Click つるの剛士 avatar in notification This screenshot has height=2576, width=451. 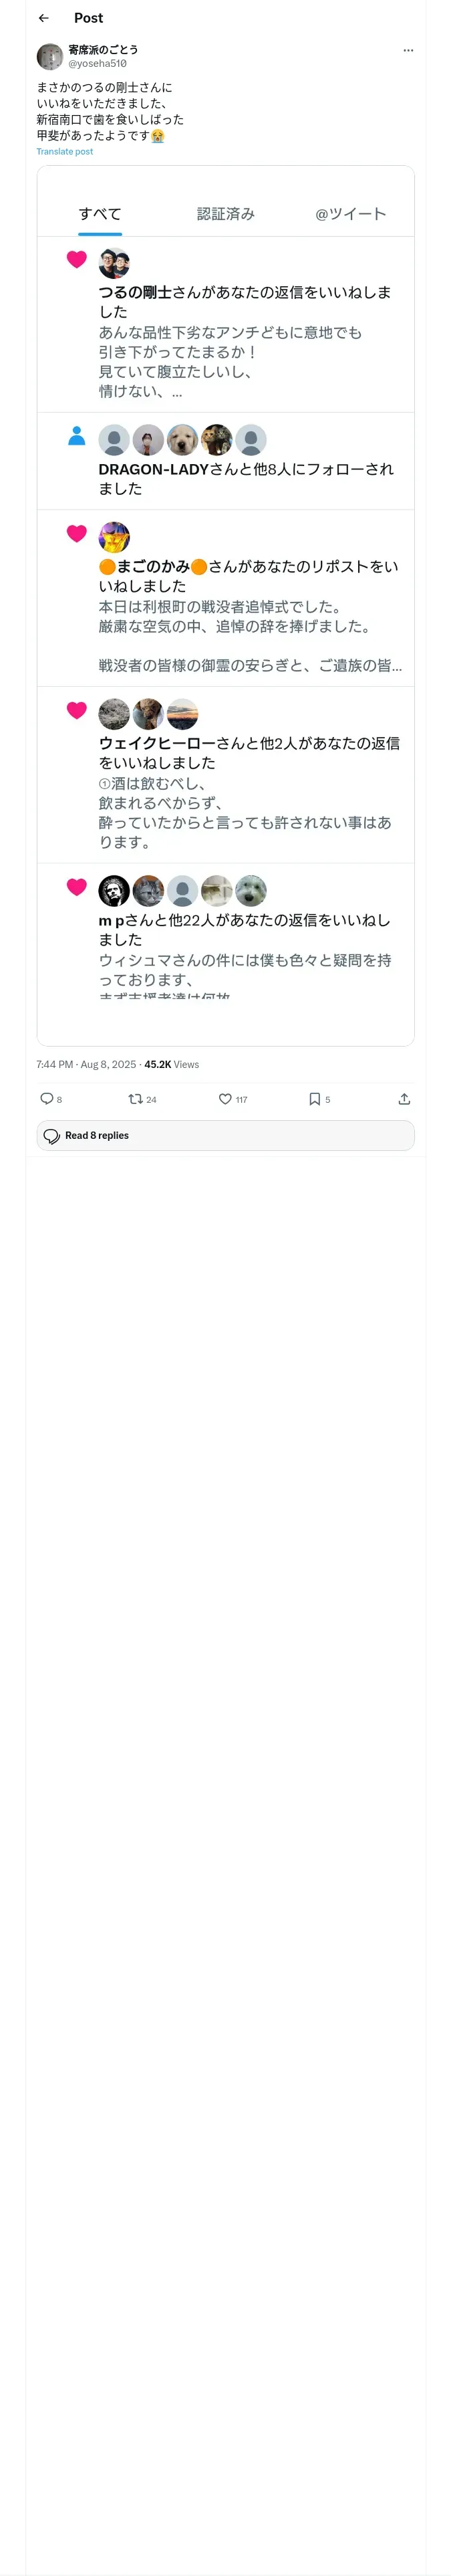(114, 263)
